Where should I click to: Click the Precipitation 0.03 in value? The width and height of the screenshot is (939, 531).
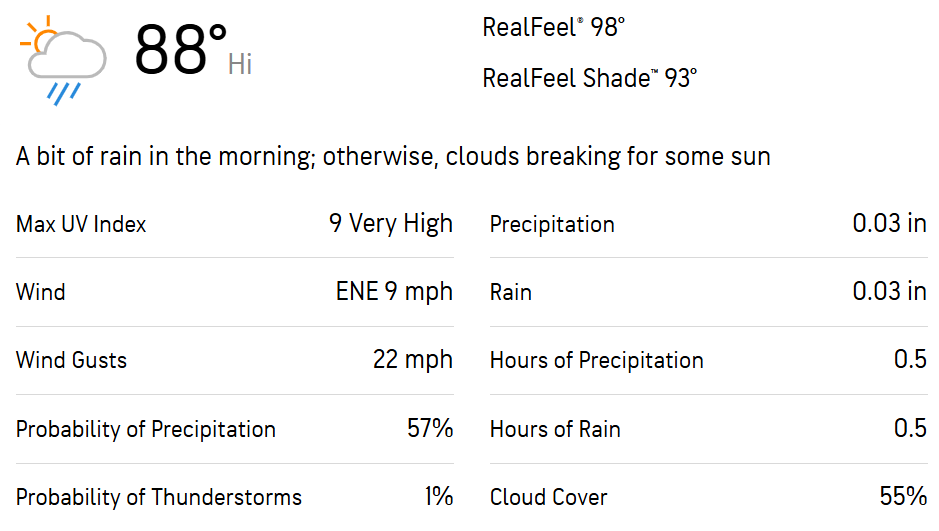point(889,224)
